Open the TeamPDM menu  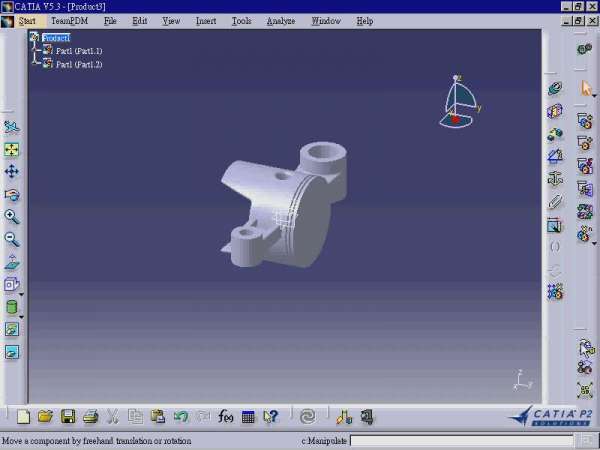point(70,21)
